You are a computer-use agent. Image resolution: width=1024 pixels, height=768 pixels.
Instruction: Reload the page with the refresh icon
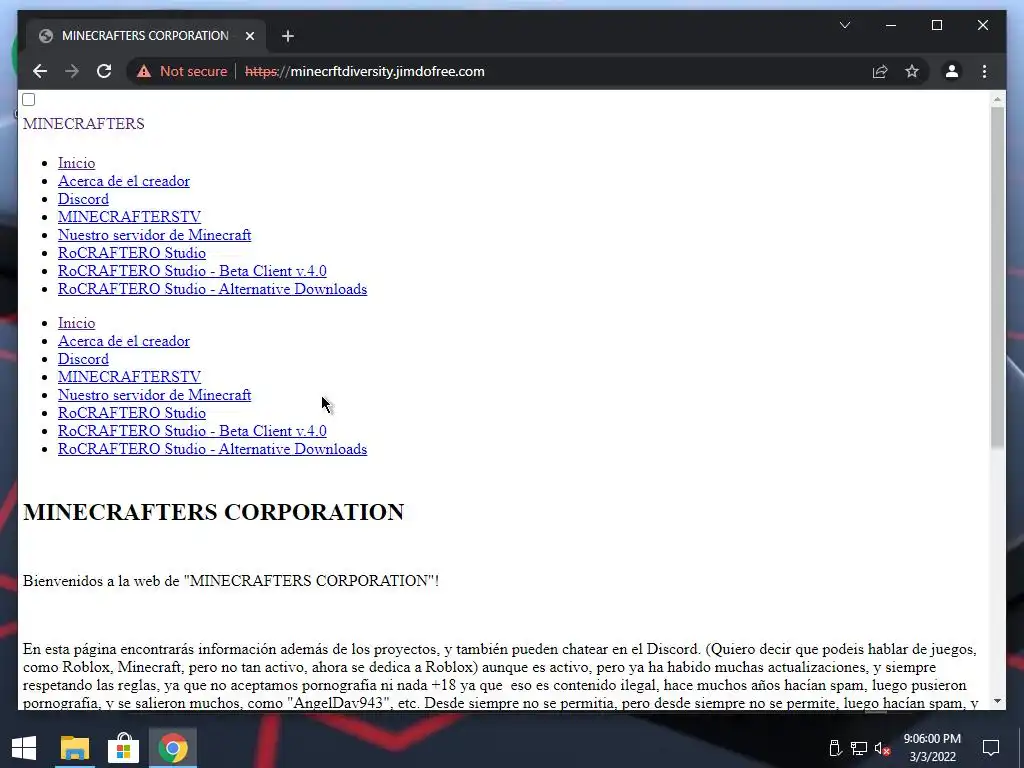coord(104,71)
